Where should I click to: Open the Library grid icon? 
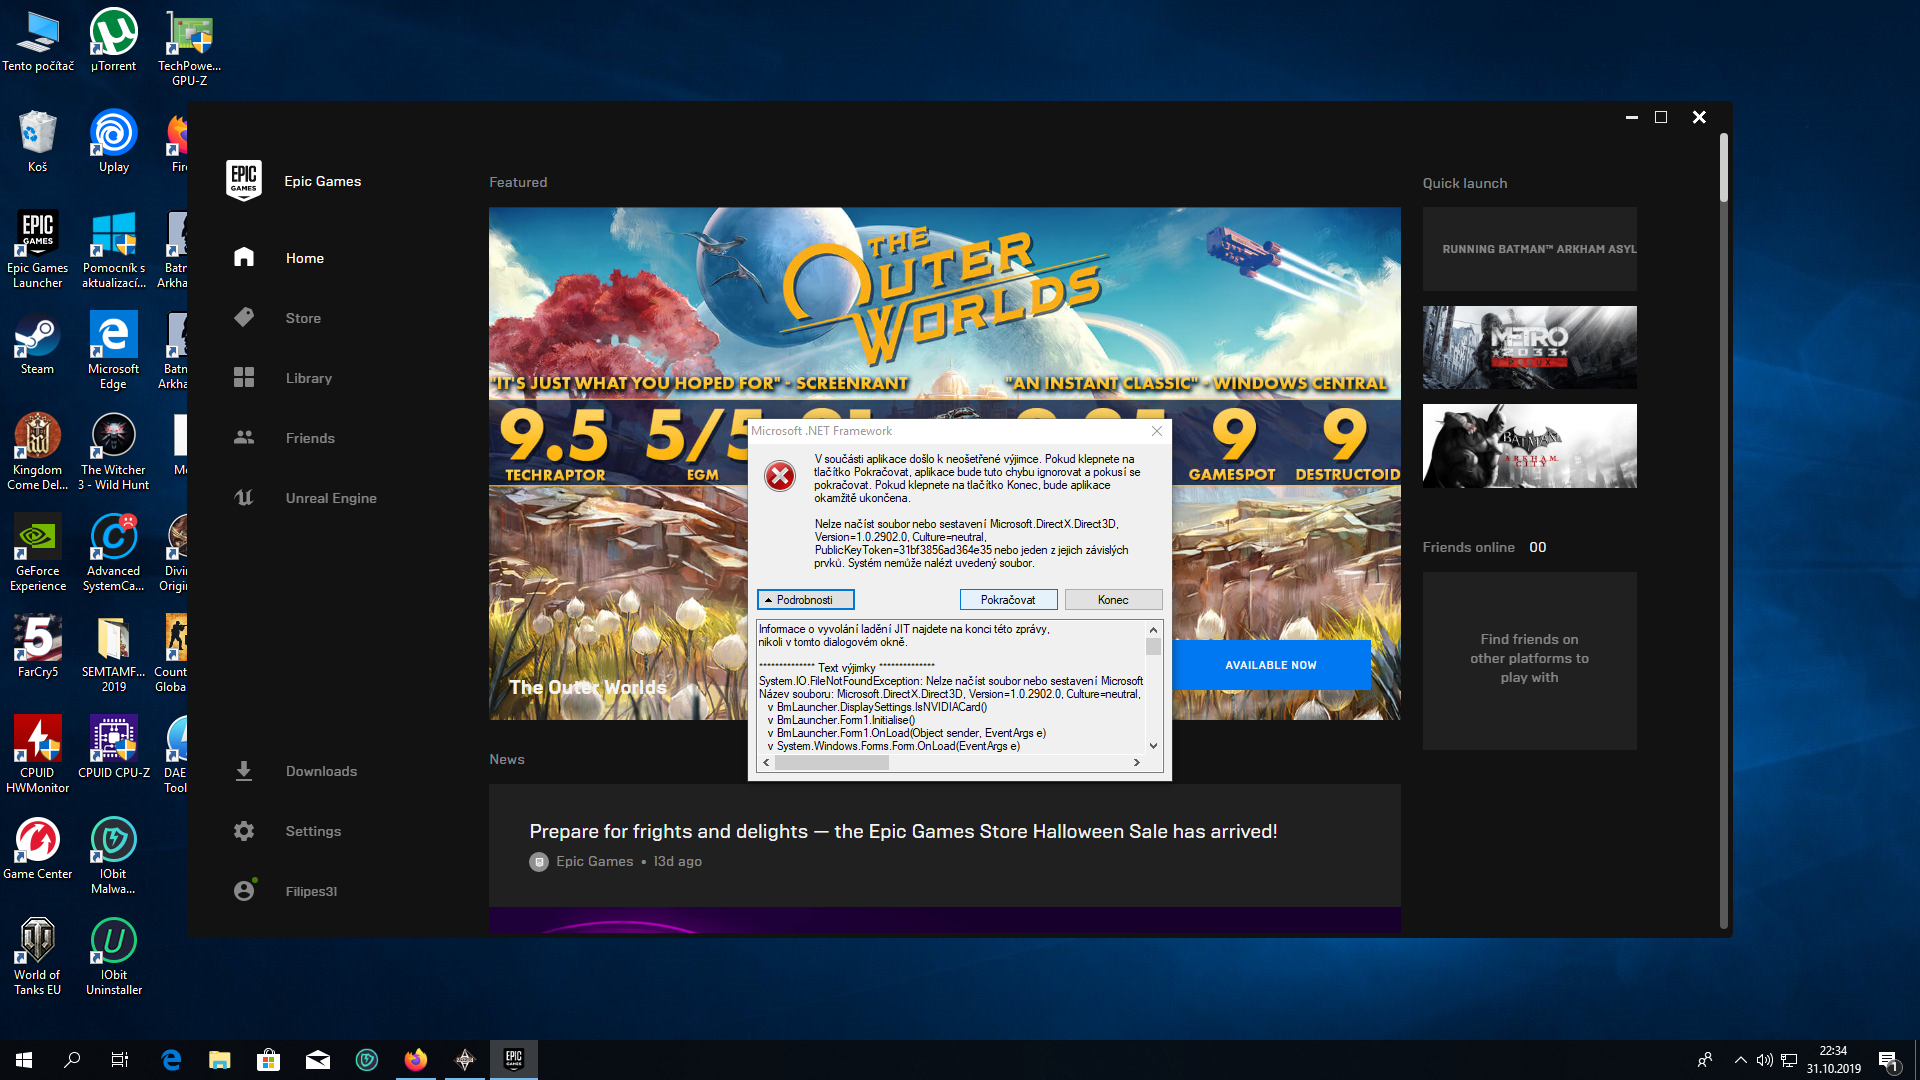tap(244, 378)
